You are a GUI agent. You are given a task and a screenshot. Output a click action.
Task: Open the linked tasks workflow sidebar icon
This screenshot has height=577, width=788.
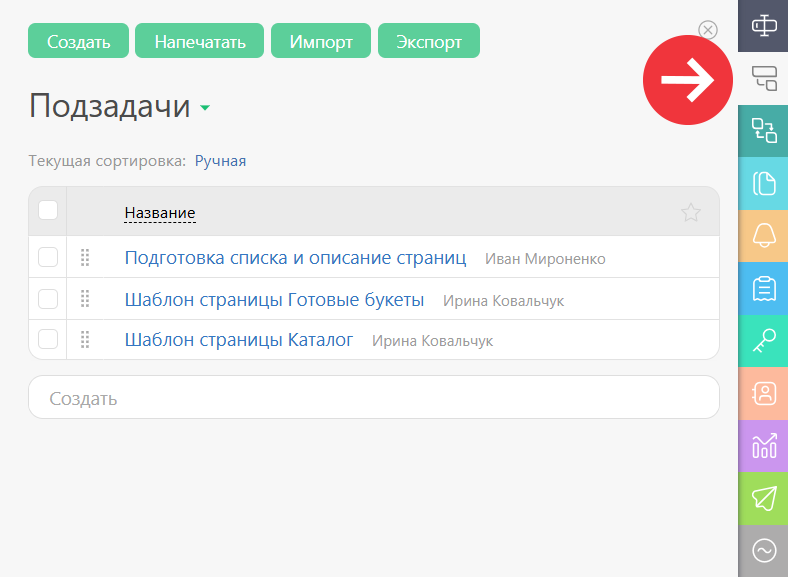click(763, 131)
